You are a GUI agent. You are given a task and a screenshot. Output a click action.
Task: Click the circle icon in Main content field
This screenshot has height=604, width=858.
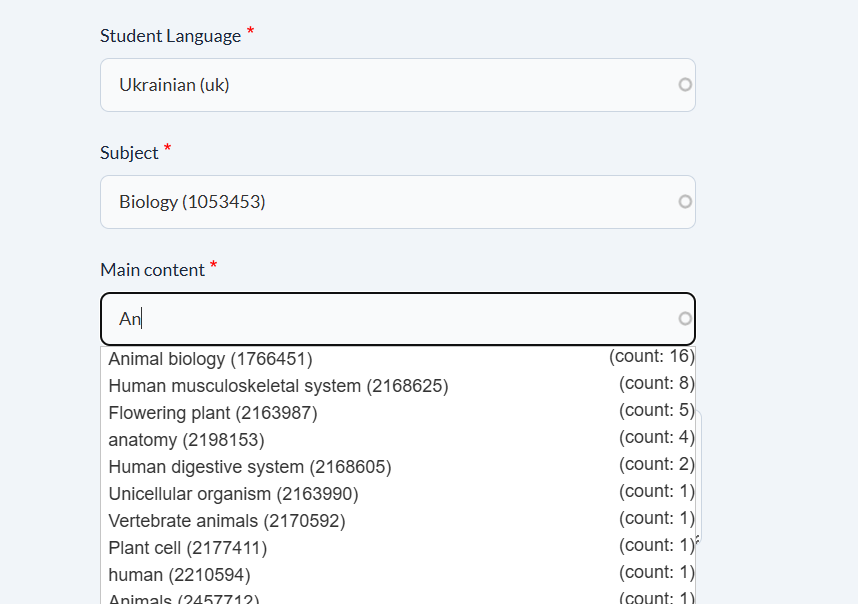[685, 319]
